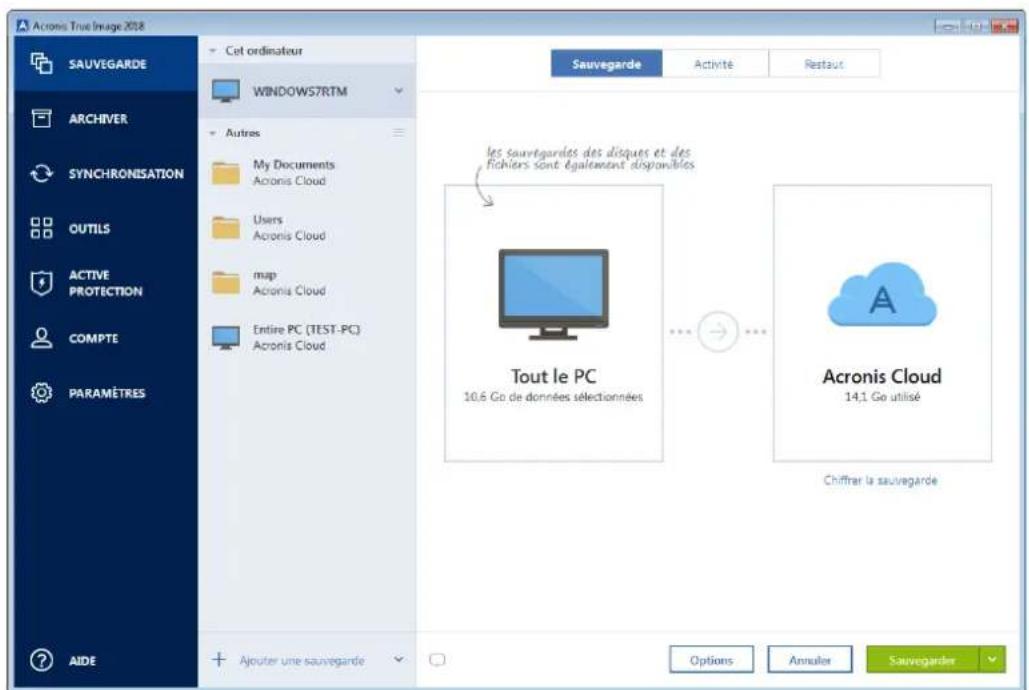Viewport: 1029px width, 690px height.
Task: Click the 10,6 Go de données sélectionnées text
Action: [553, 397]
